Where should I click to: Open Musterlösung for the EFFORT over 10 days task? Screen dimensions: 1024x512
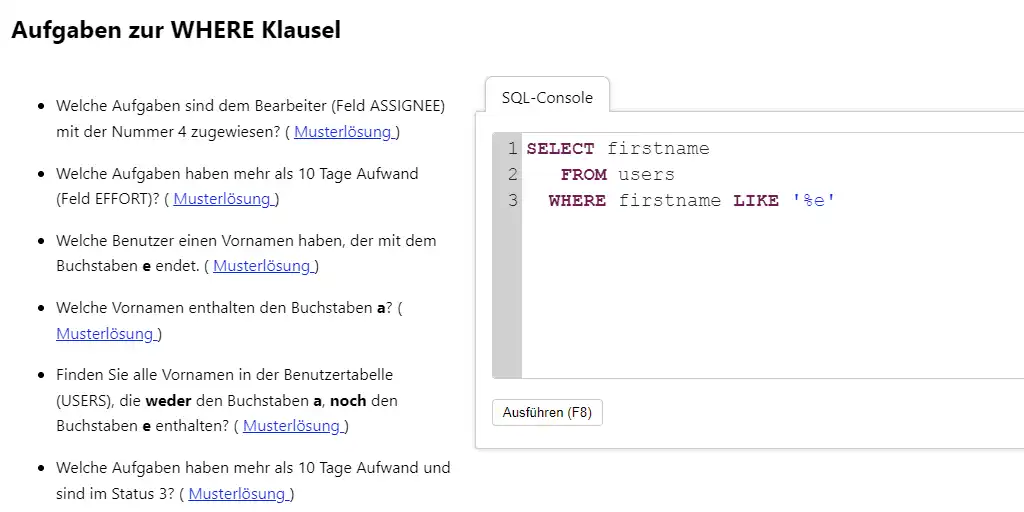point(224,198)
